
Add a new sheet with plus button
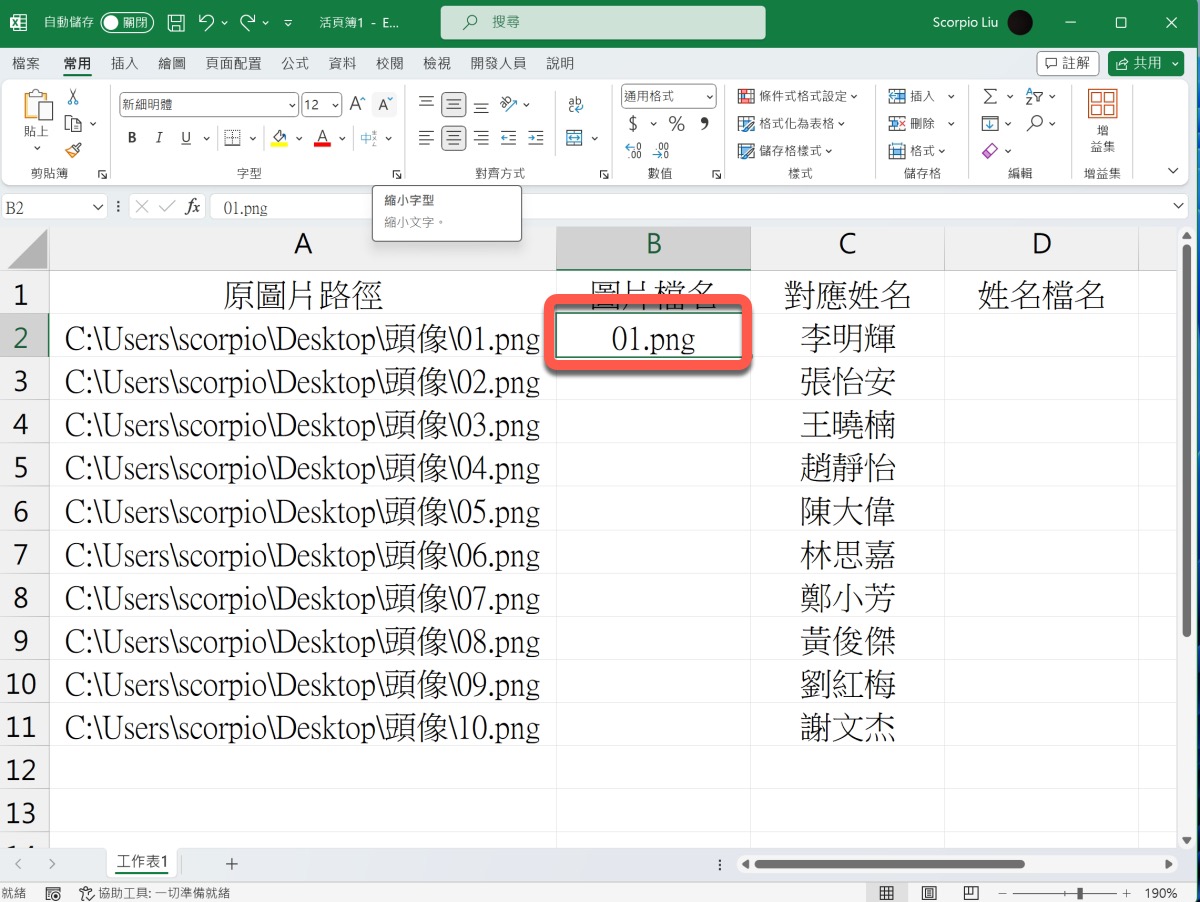tap(232, 863)
